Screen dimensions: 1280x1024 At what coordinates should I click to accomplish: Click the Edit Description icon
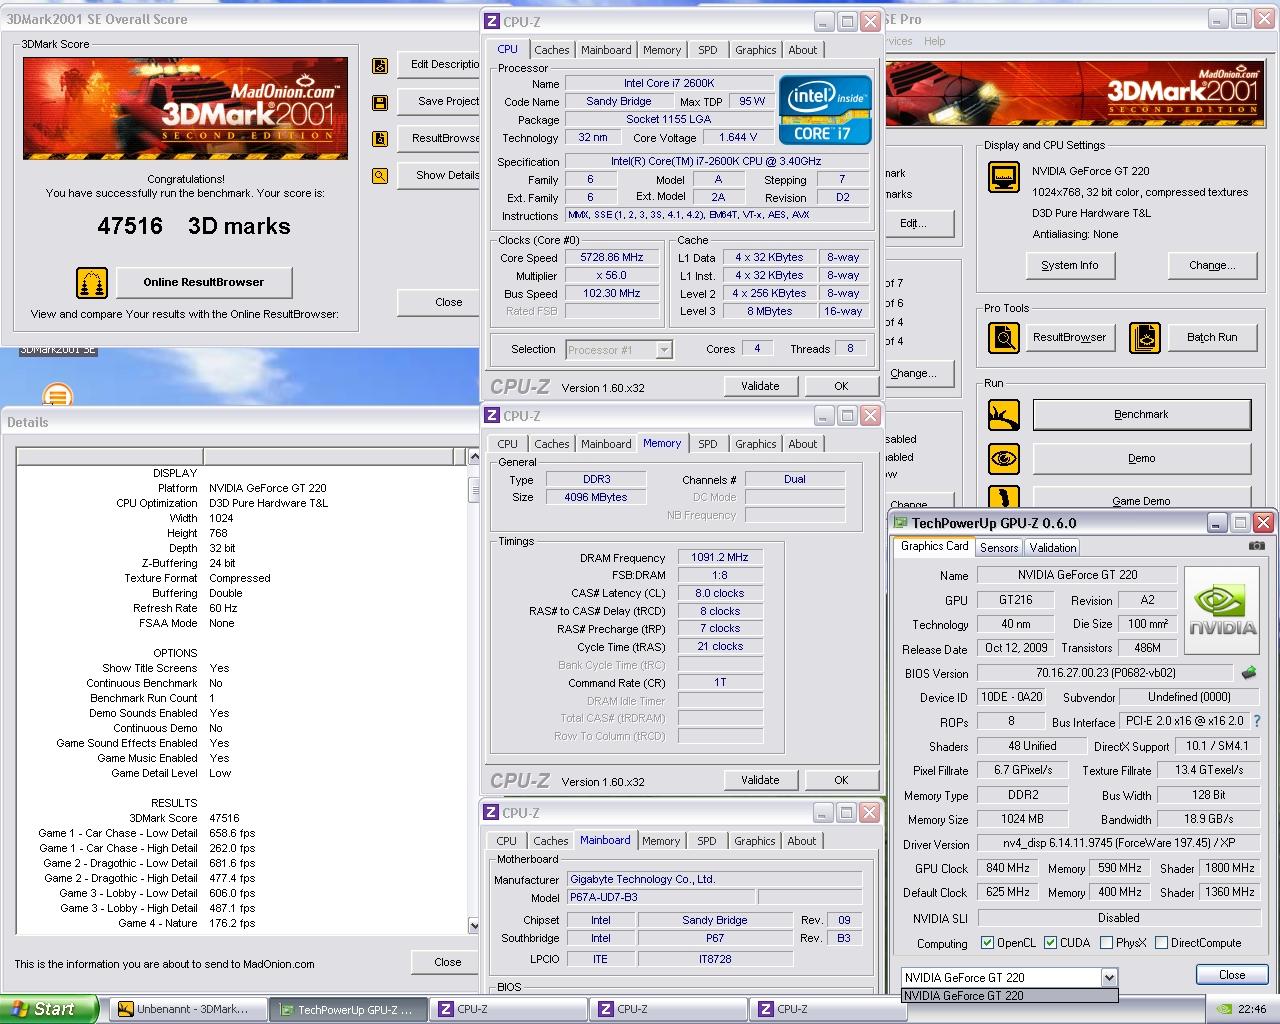[x=380, y=65]
